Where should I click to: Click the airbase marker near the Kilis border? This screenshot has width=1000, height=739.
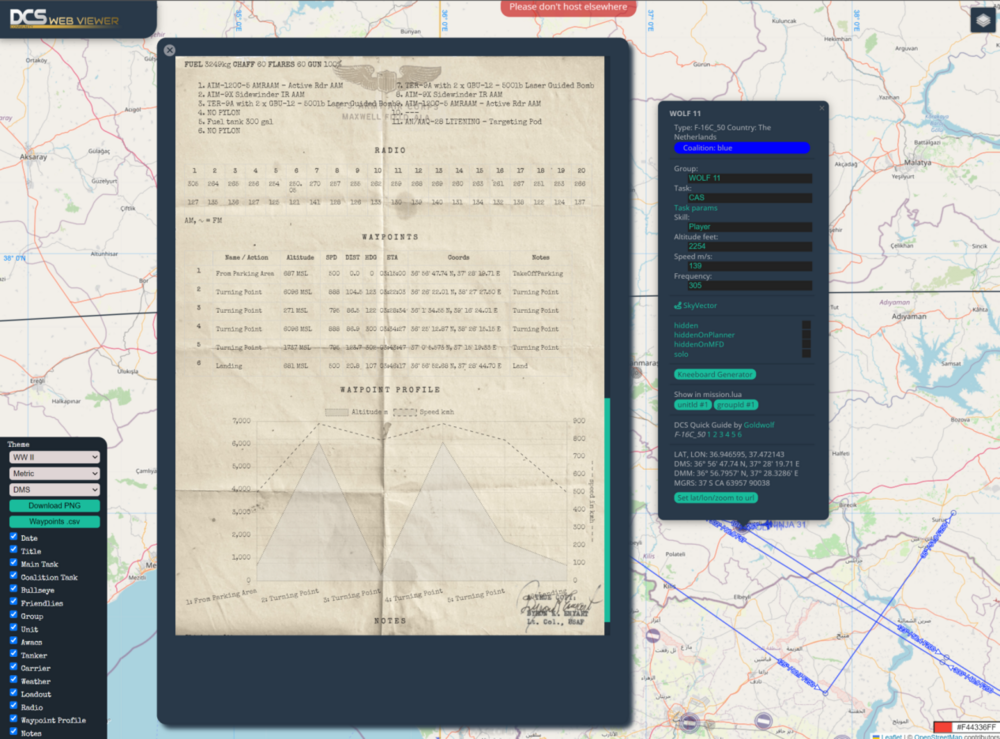pos(652,635)
